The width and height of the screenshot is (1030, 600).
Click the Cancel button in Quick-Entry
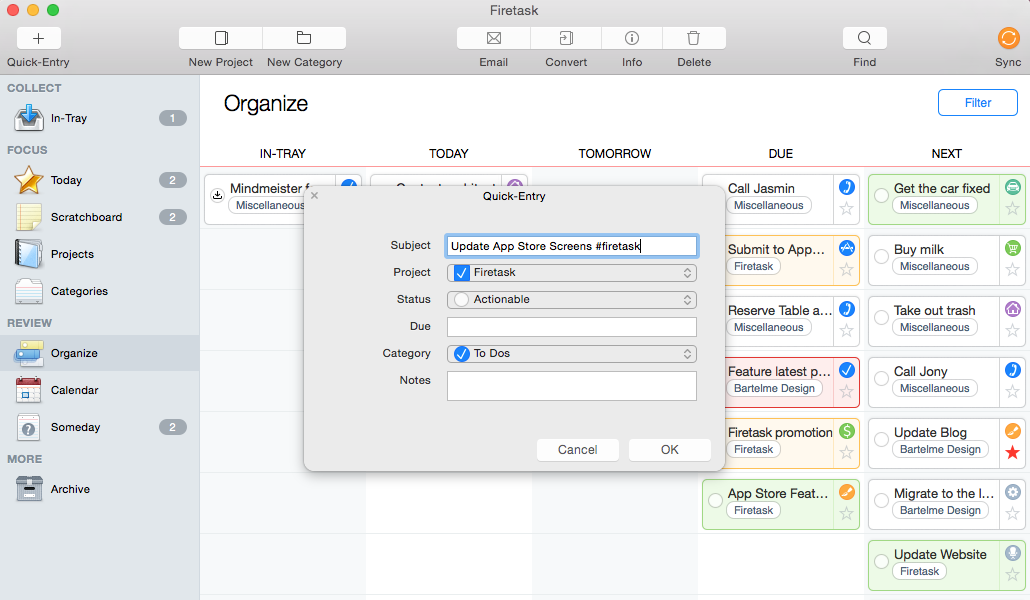coord(577,450)
